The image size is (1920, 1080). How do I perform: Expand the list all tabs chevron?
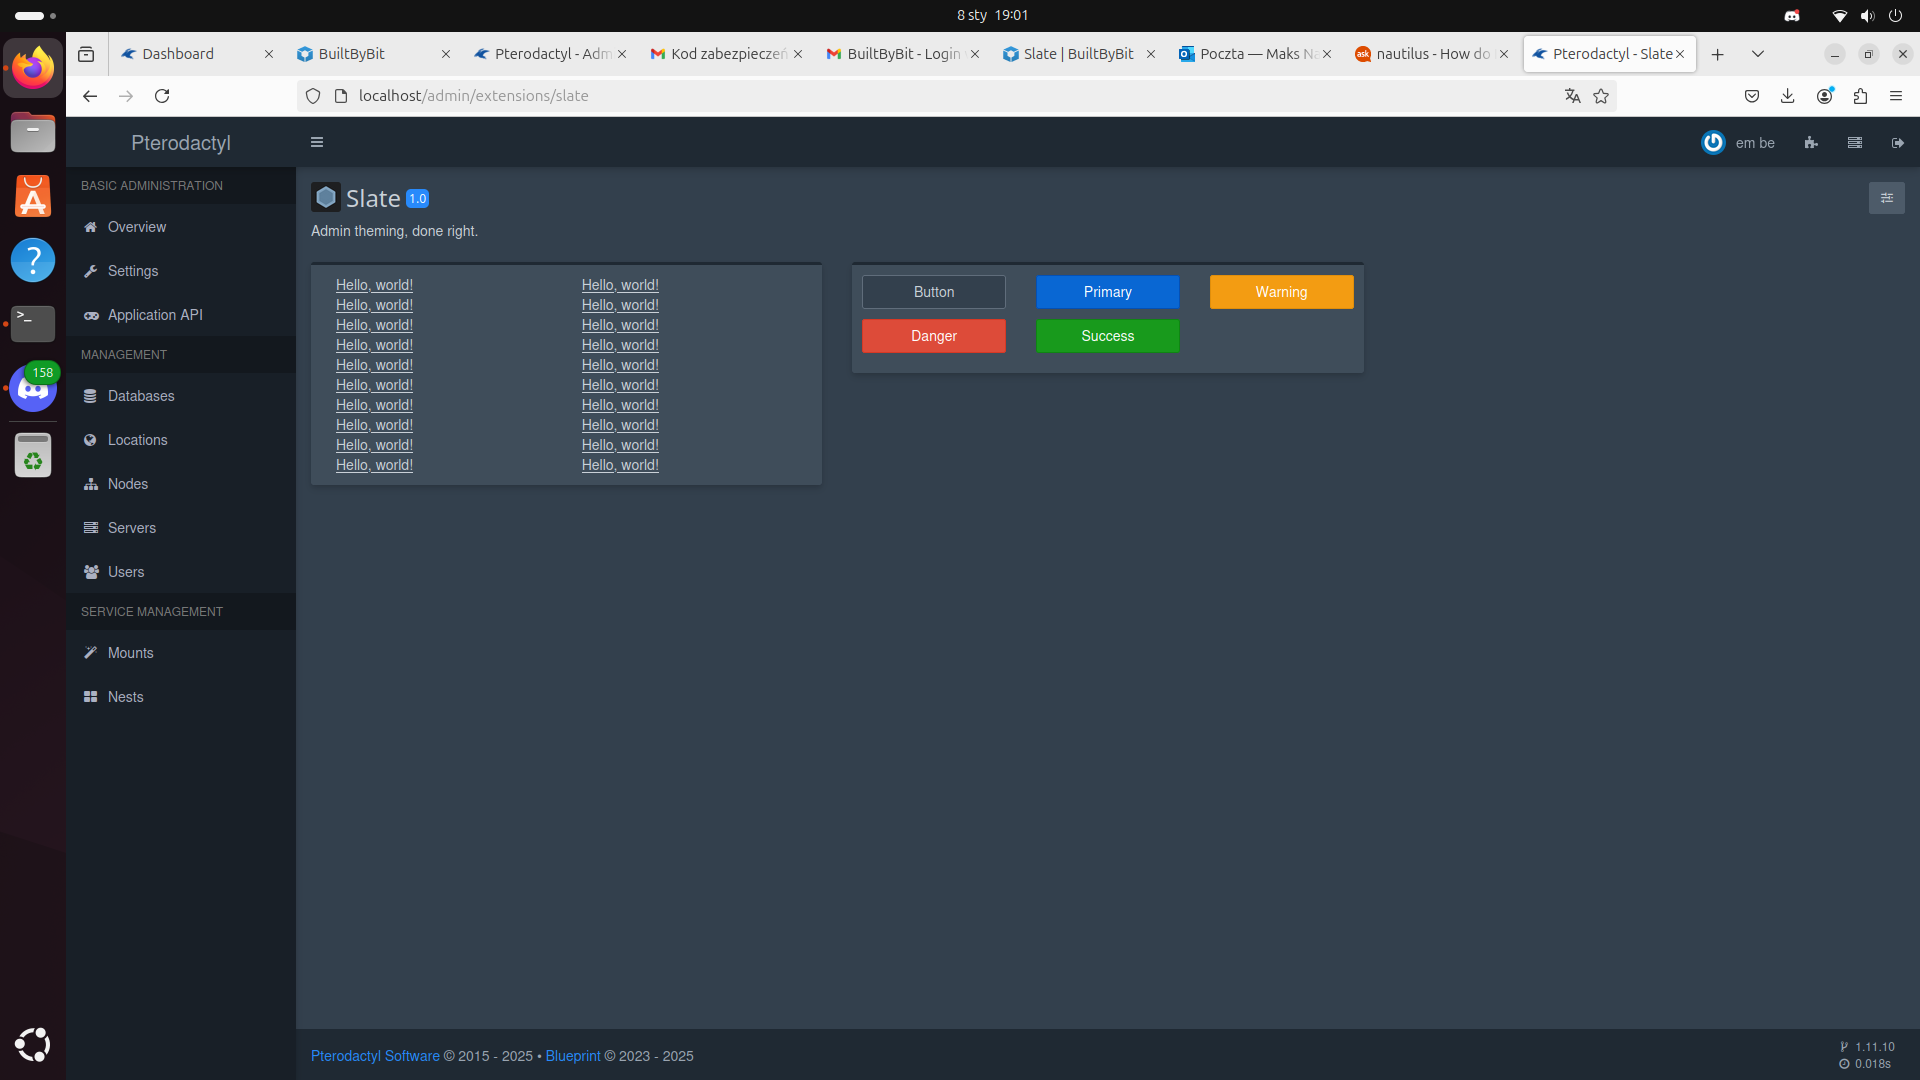coord(1758,54)
